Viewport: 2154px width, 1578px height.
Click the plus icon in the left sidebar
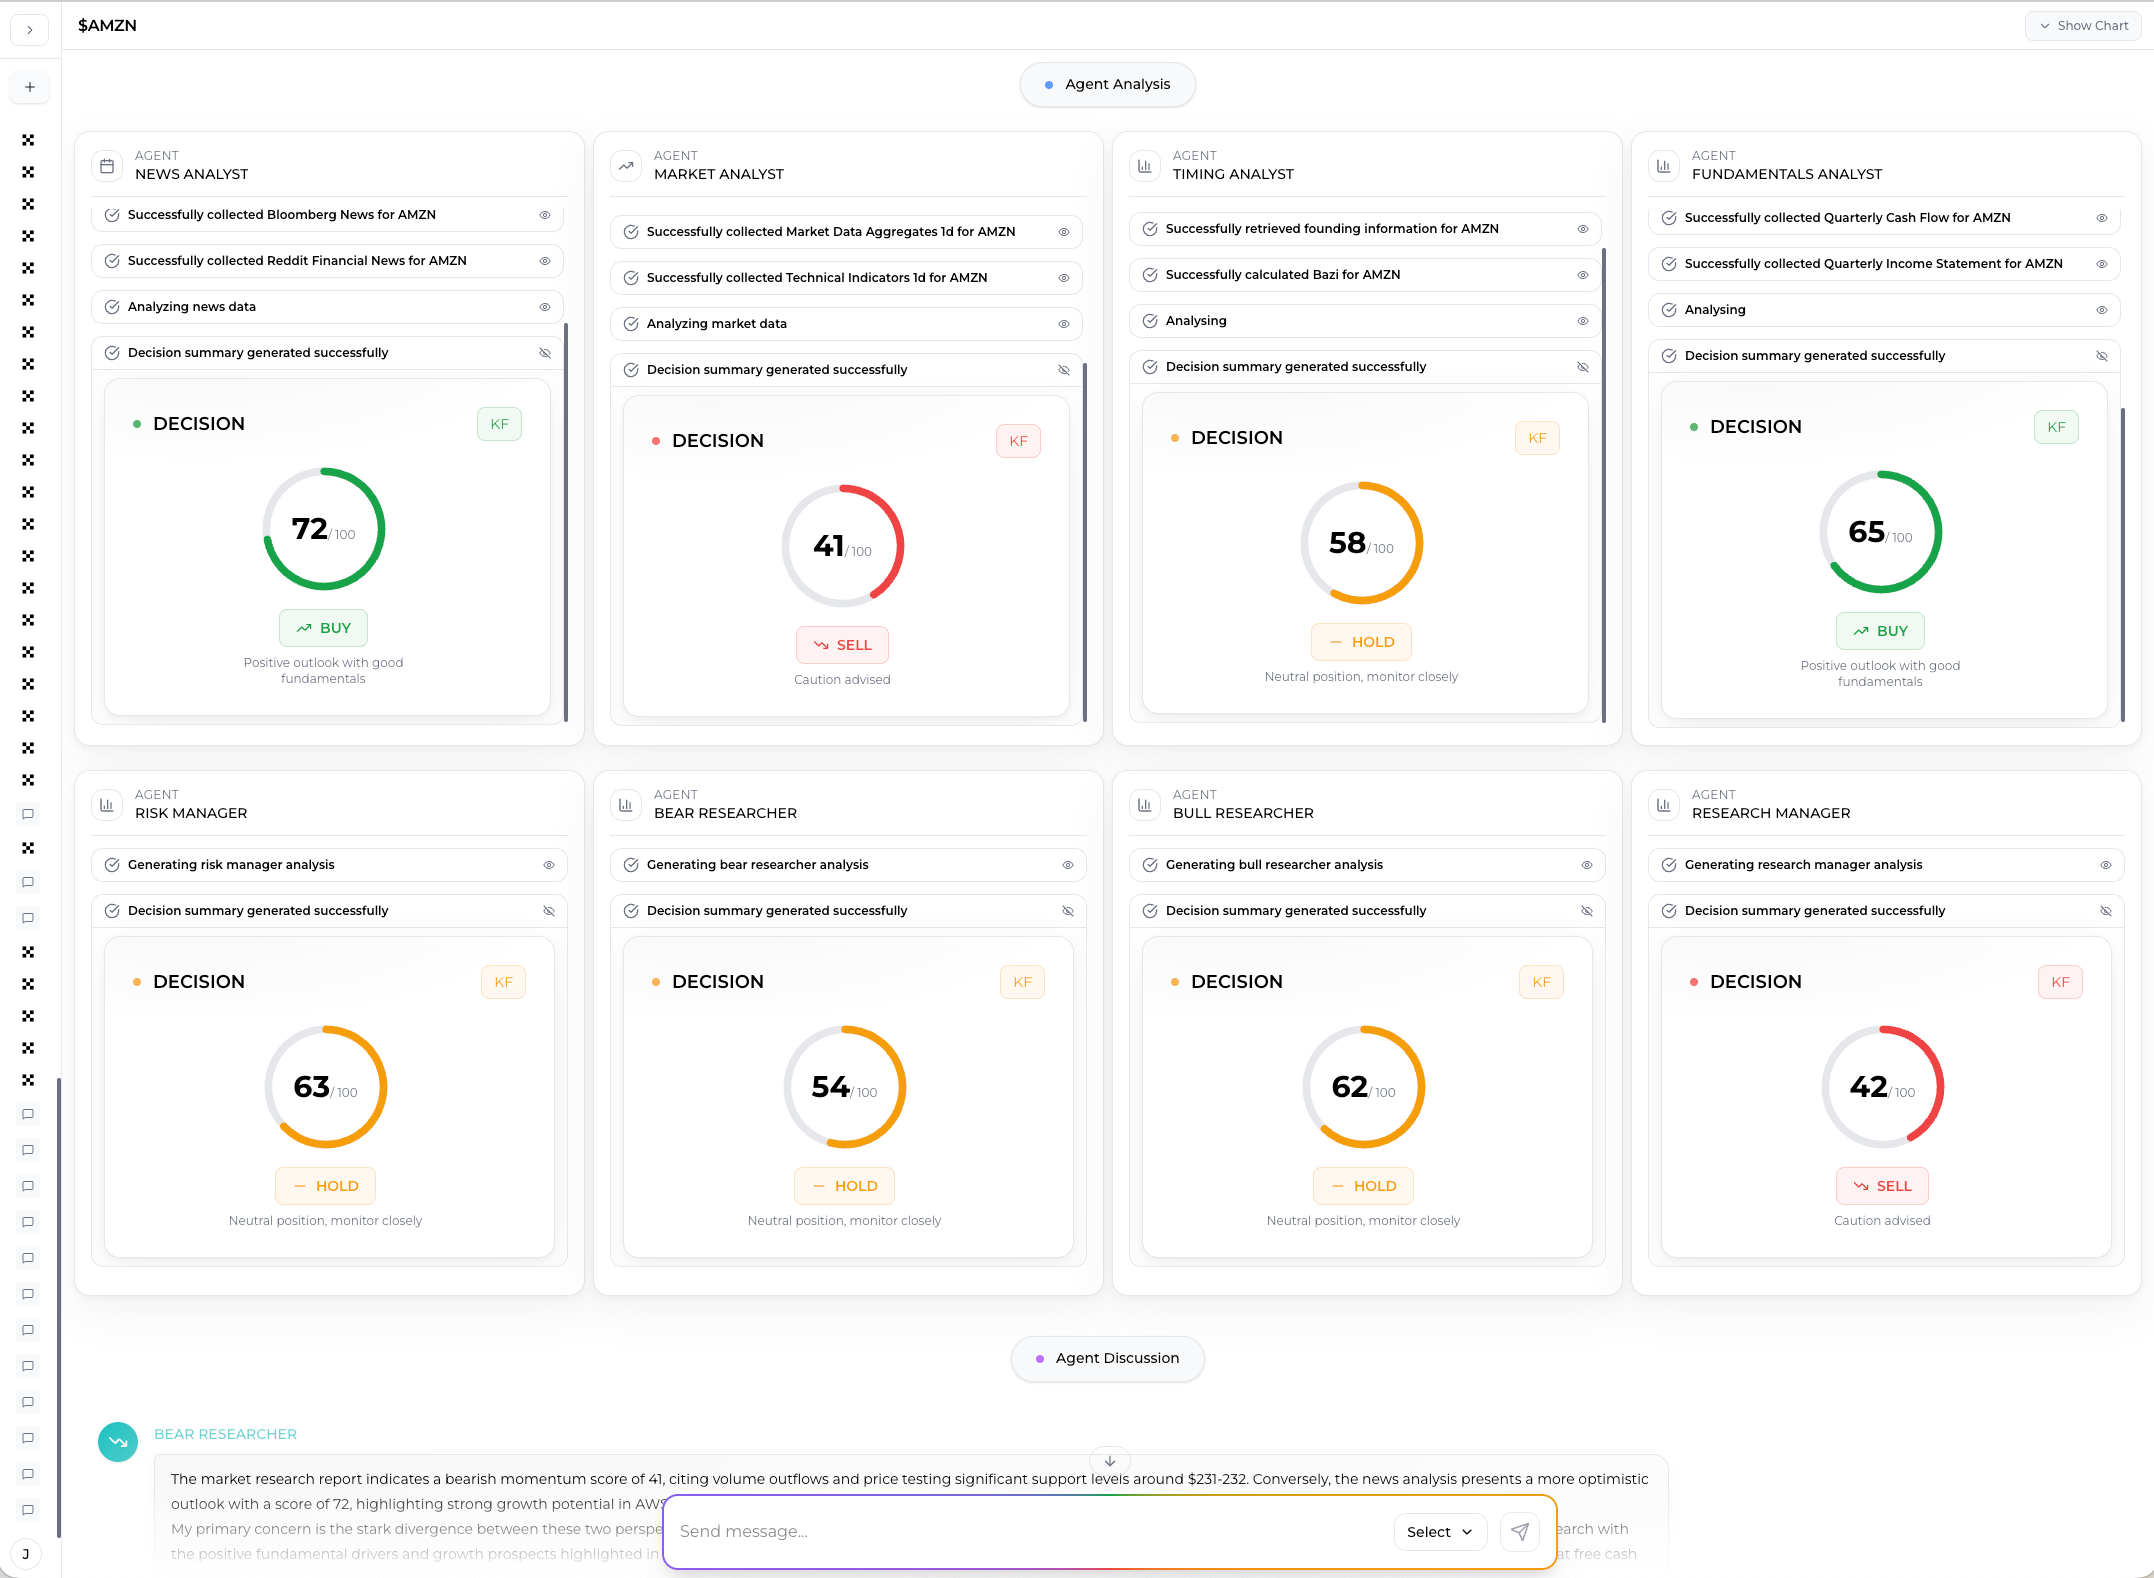tap(30, 87)
